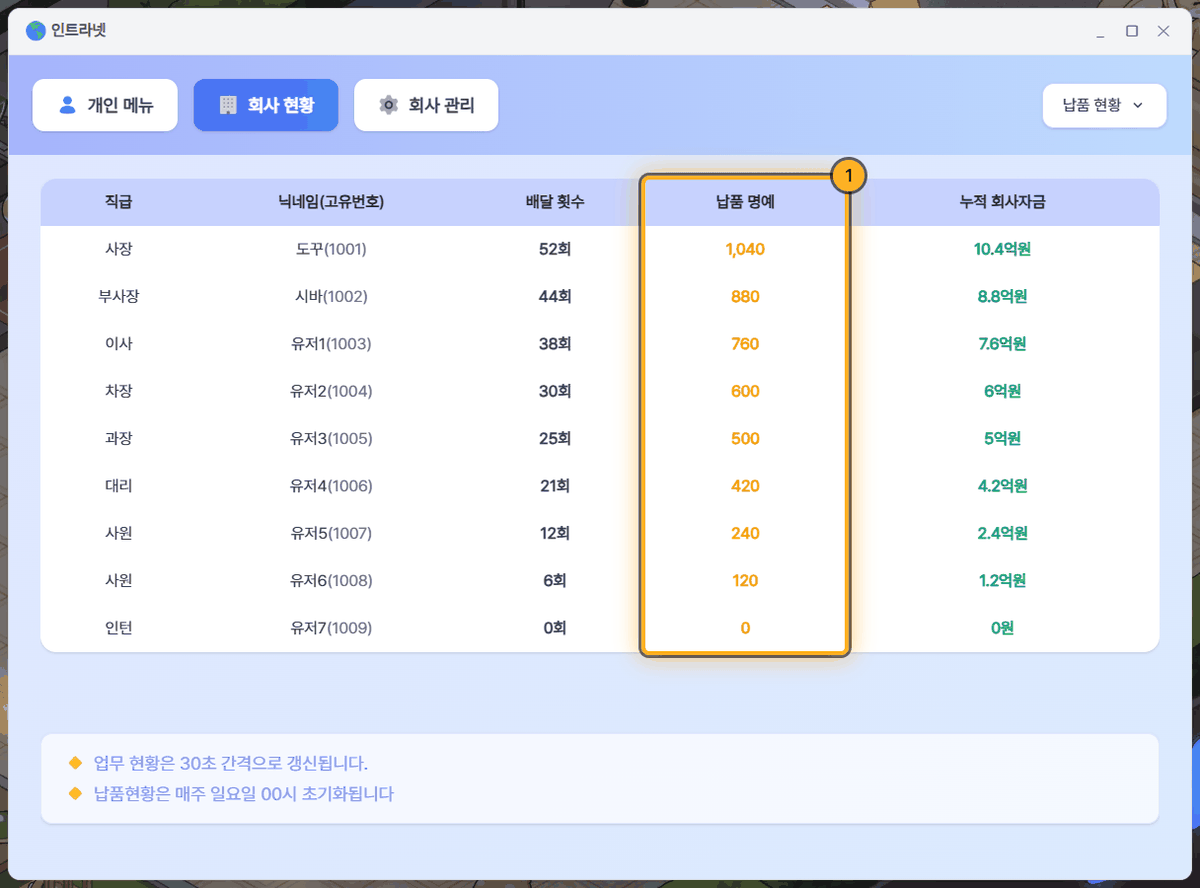The width and height of the screenshot is (1200, 888).
Task: Click the 38회 delivery count
Action: (x=555, y=344)
